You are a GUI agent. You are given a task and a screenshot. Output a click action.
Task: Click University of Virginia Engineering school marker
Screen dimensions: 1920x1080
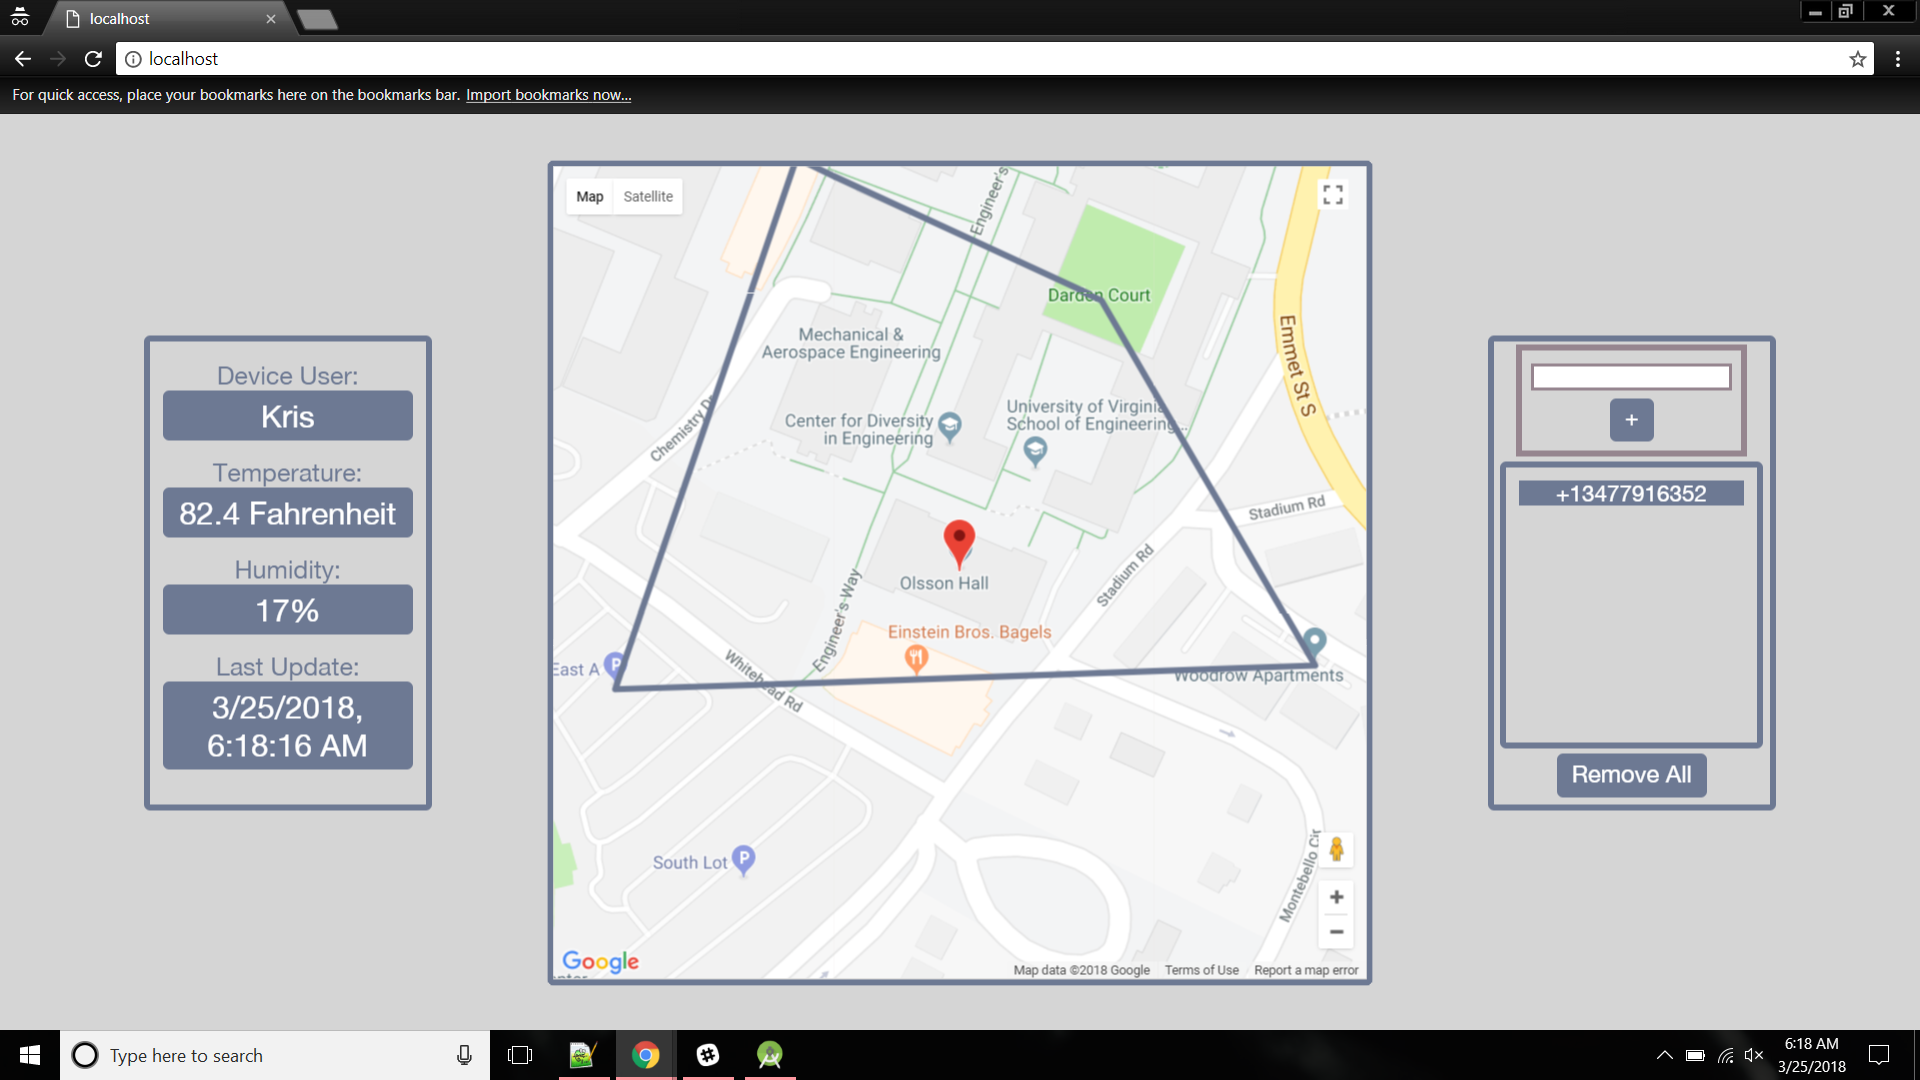pos(1035,451)
